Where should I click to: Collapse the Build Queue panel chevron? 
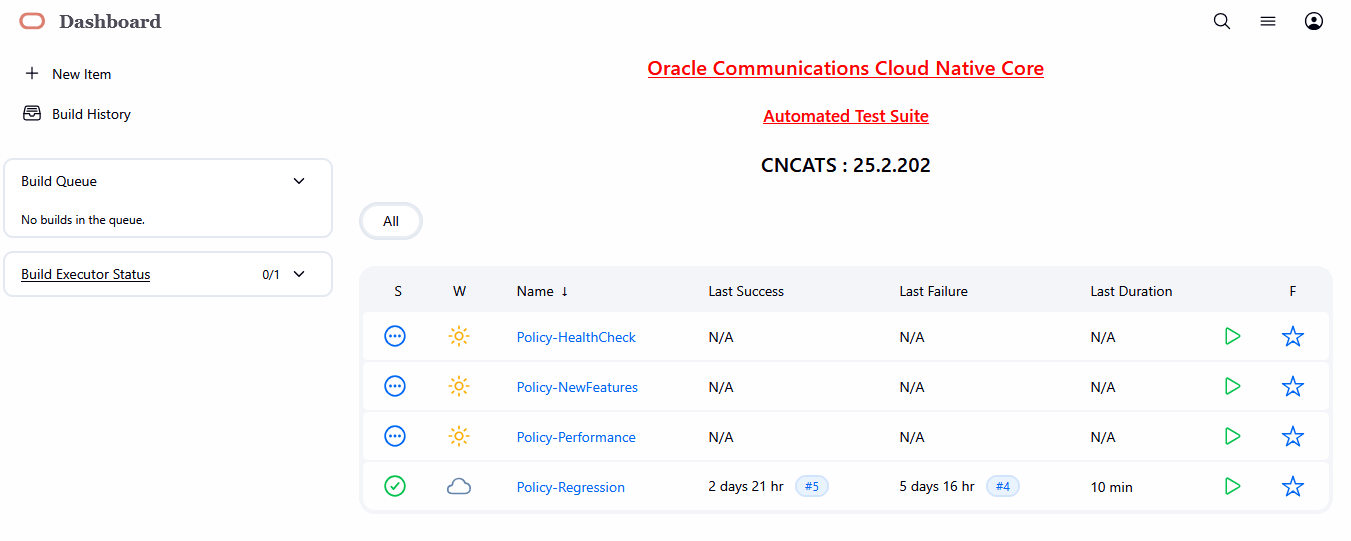pyautogui.click(x=298, y=181)
